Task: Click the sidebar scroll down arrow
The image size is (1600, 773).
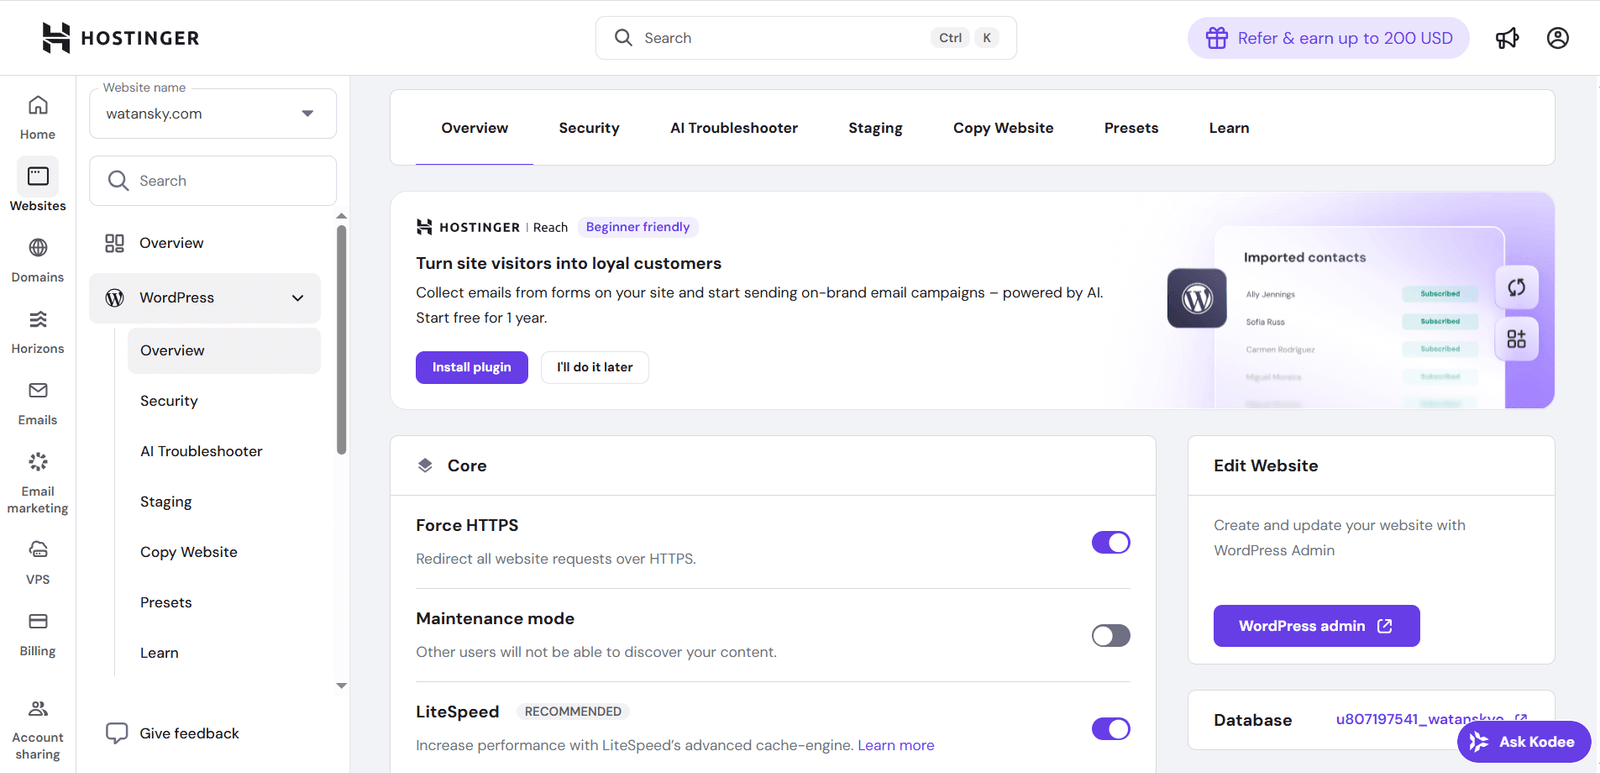Action: (x=342, y=686)
